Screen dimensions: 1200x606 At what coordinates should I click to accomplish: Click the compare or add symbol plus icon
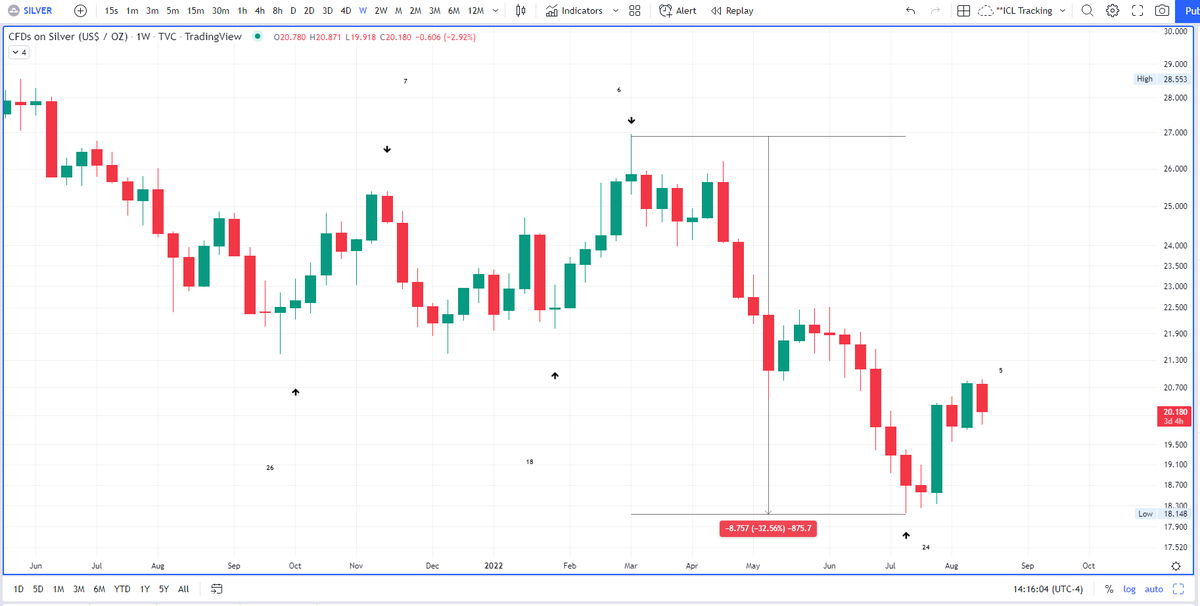(80, 10)
